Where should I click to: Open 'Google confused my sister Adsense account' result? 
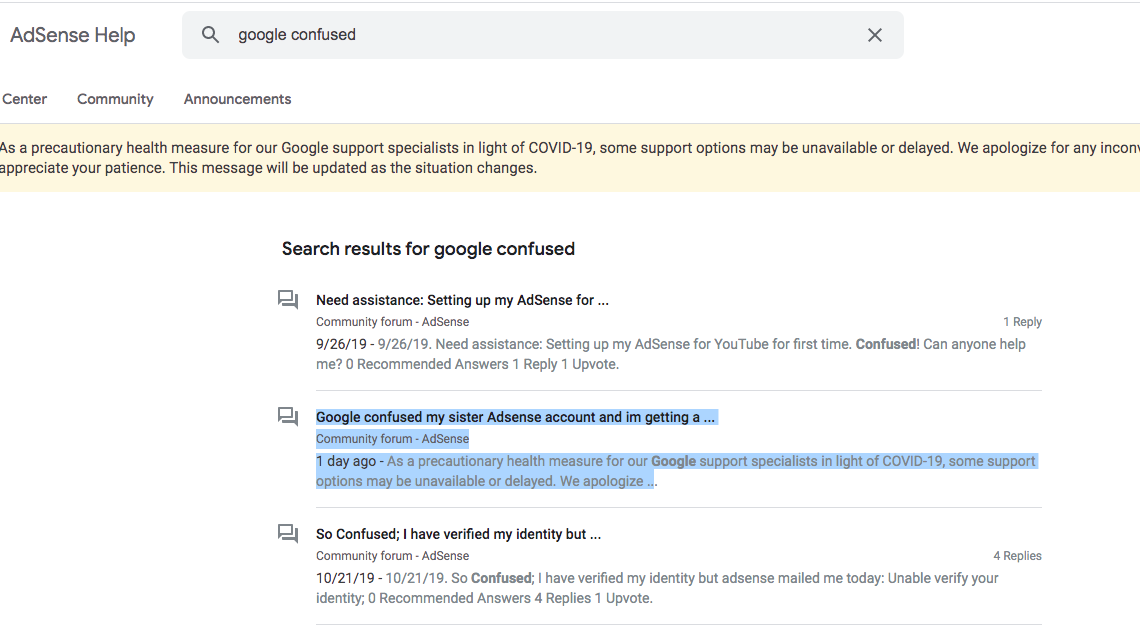coord(515,417)
